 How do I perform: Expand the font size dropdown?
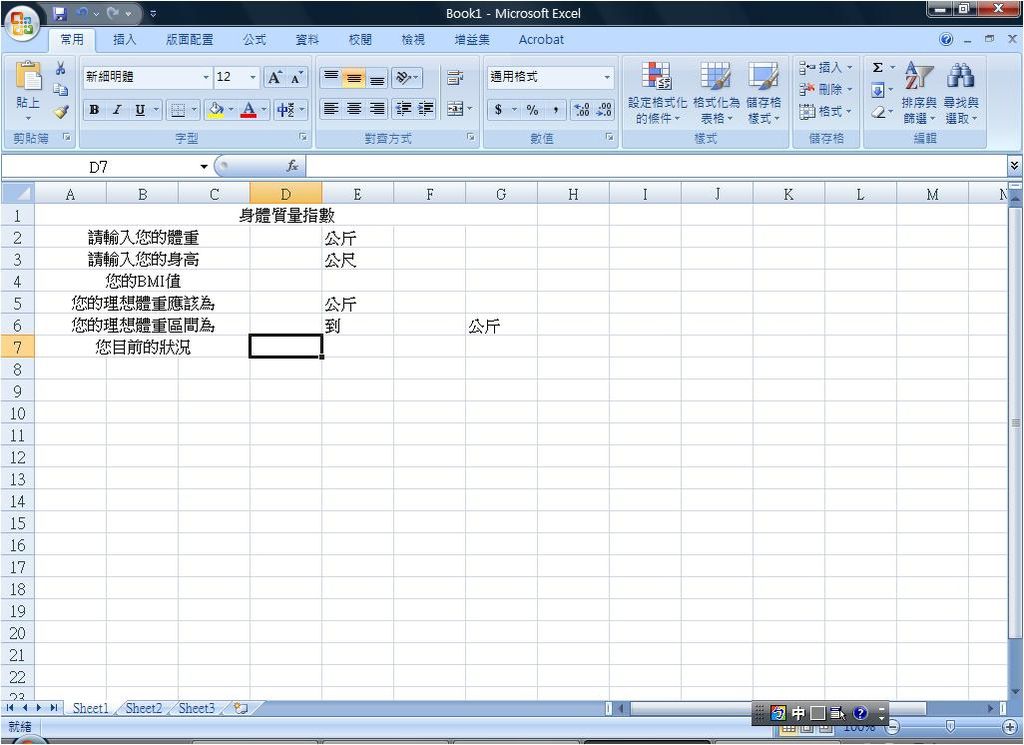pyautogui.click(x=253, y=77)
